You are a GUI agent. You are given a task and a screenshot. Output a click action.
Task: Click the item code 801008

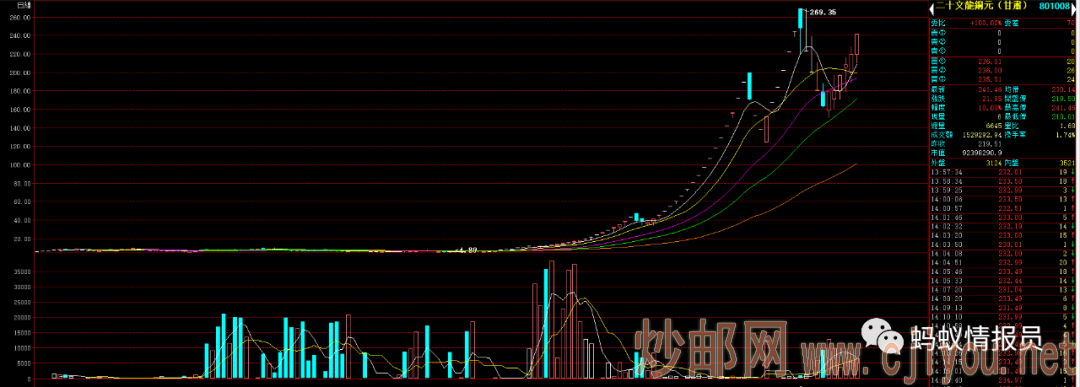[x=1054, y=6]
